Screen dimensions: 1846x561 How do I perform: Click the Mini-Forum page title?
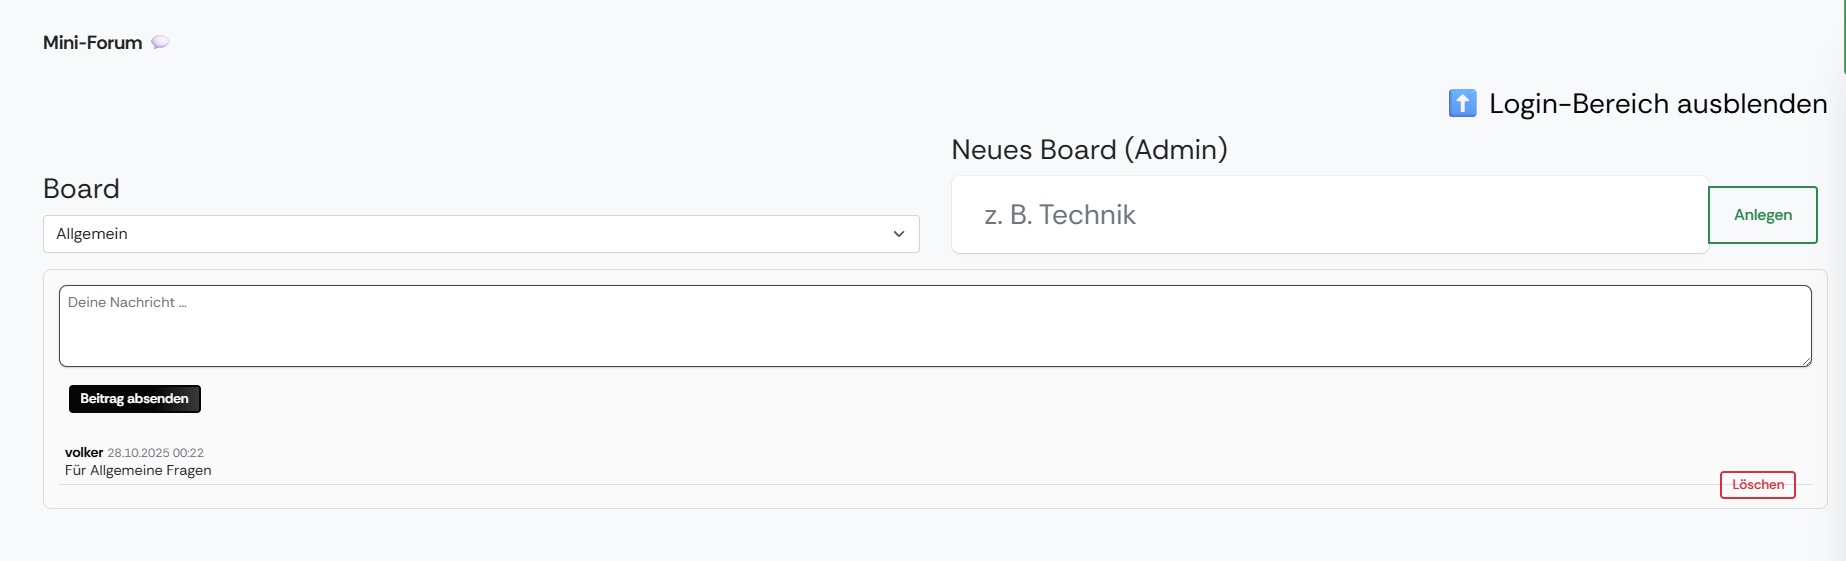[x=92, y=43]
